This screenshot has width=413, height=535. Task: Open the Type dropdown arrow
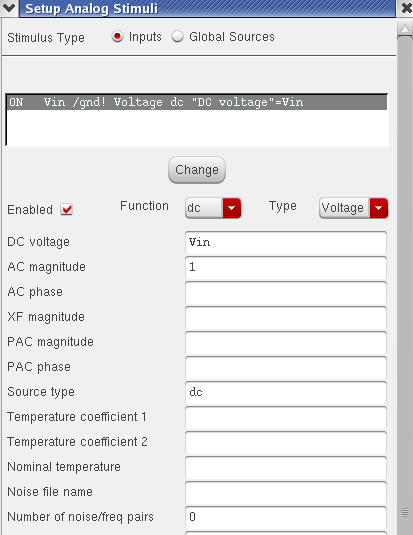(379, 208)
